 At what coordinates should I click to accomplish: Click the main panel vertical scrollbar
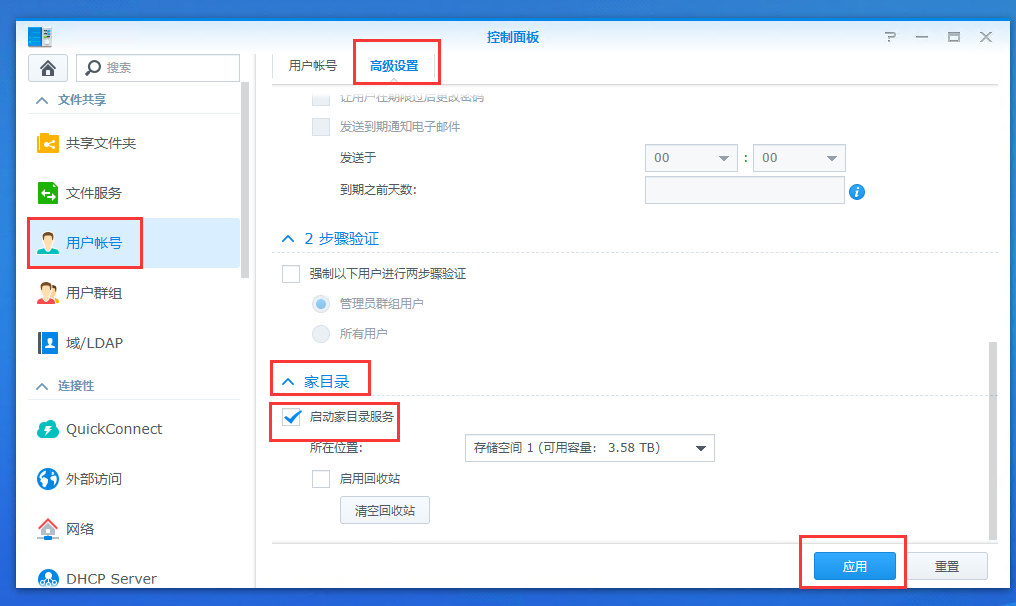coord(993,441)
